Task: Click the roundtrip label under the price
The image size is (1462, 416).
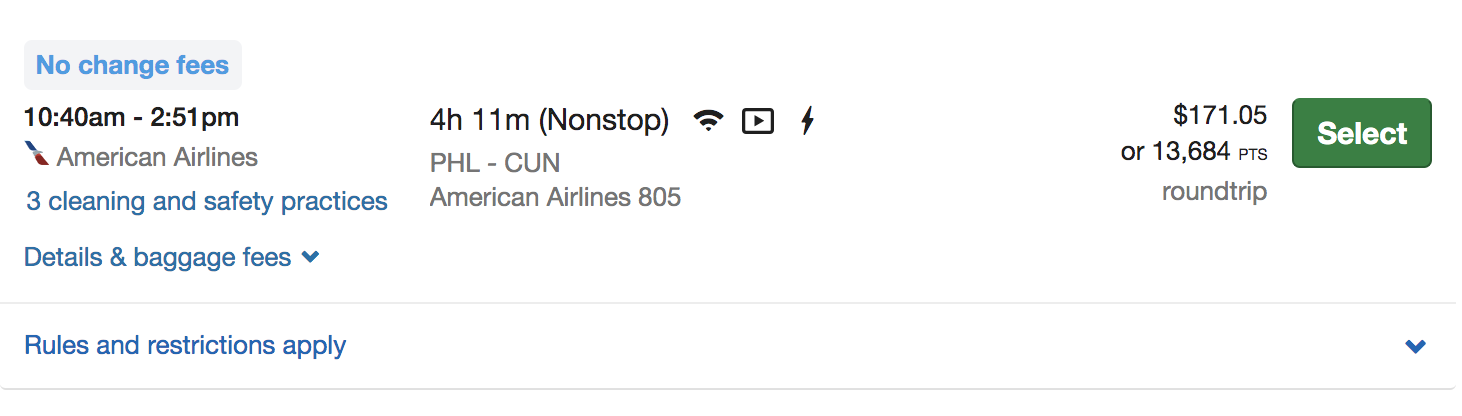Action: (x=1214, y=191)
